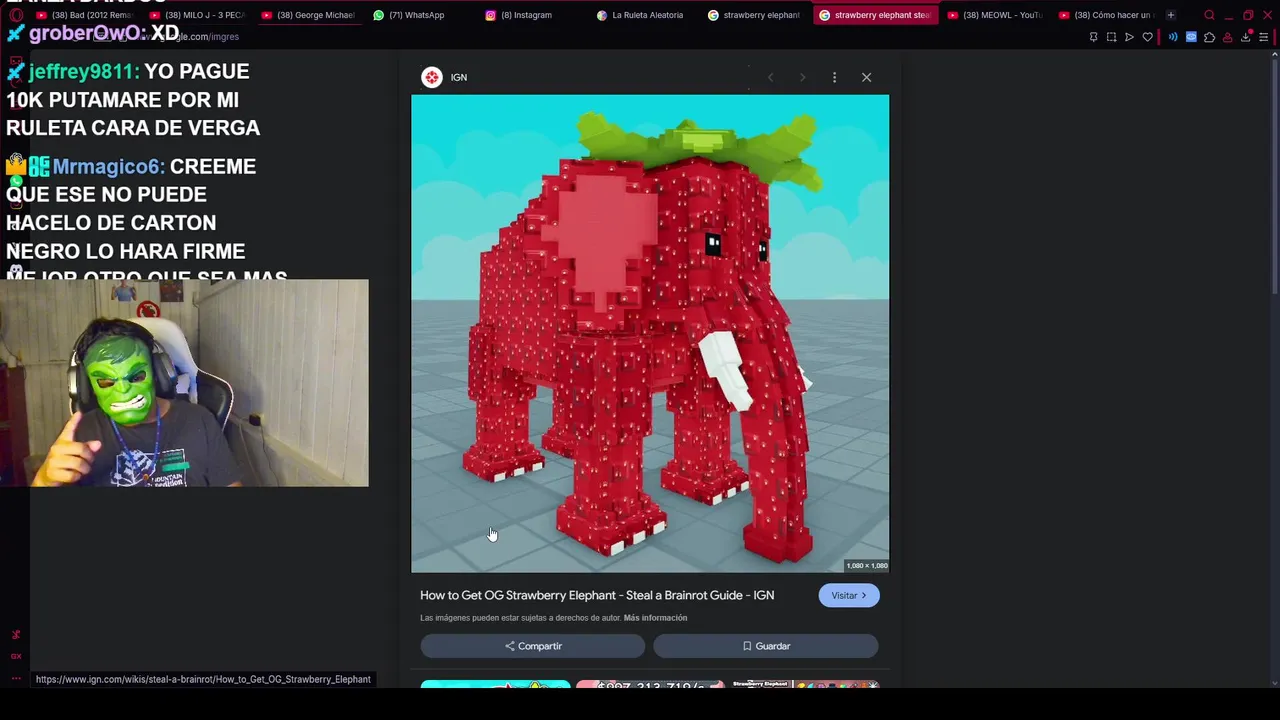Click the IGN source name text
Image resolution: width=1280 pixels, height=720 pixels.
[x=459, y=77]
